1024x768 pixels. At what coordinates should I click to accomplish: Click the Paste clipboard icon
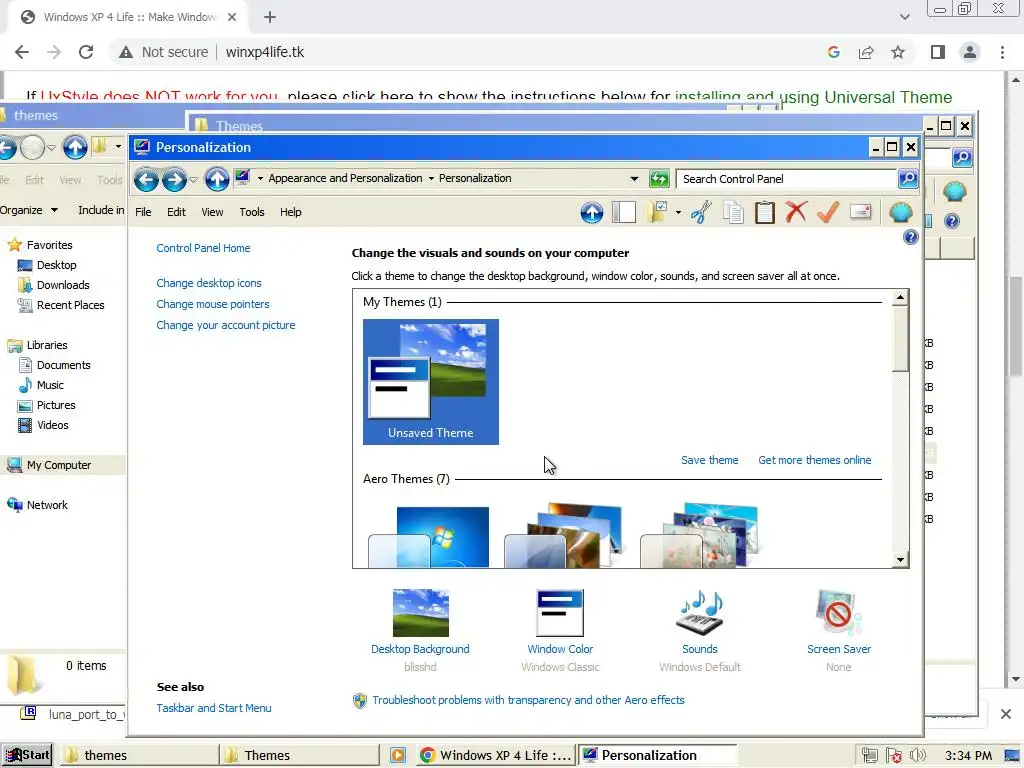point(764,212)
